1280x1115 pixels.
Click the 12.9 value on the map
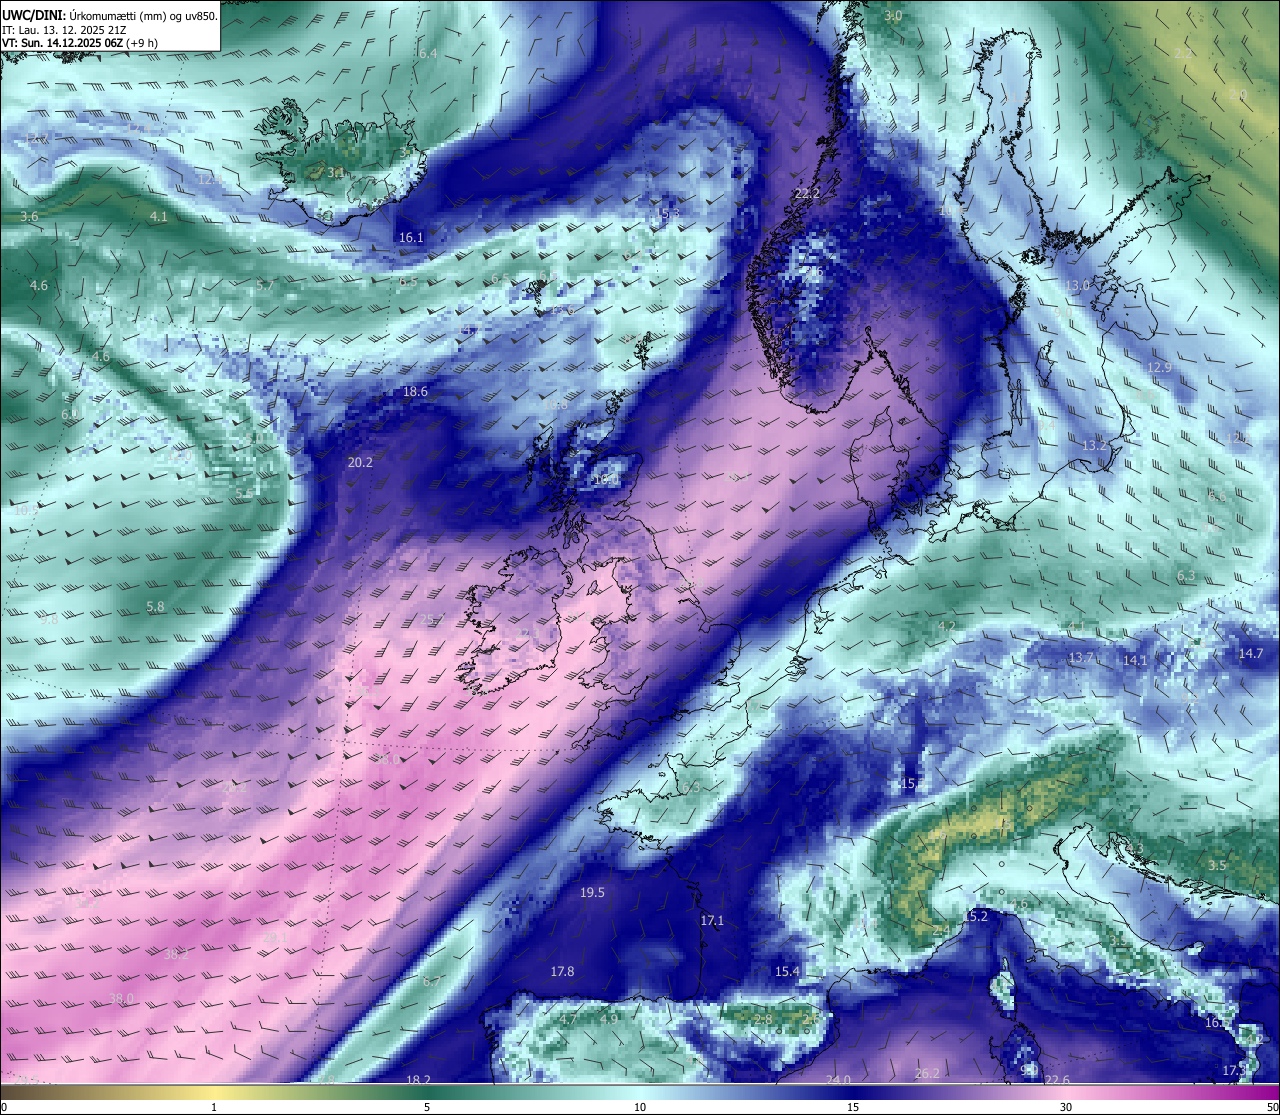pos(1158,368)
